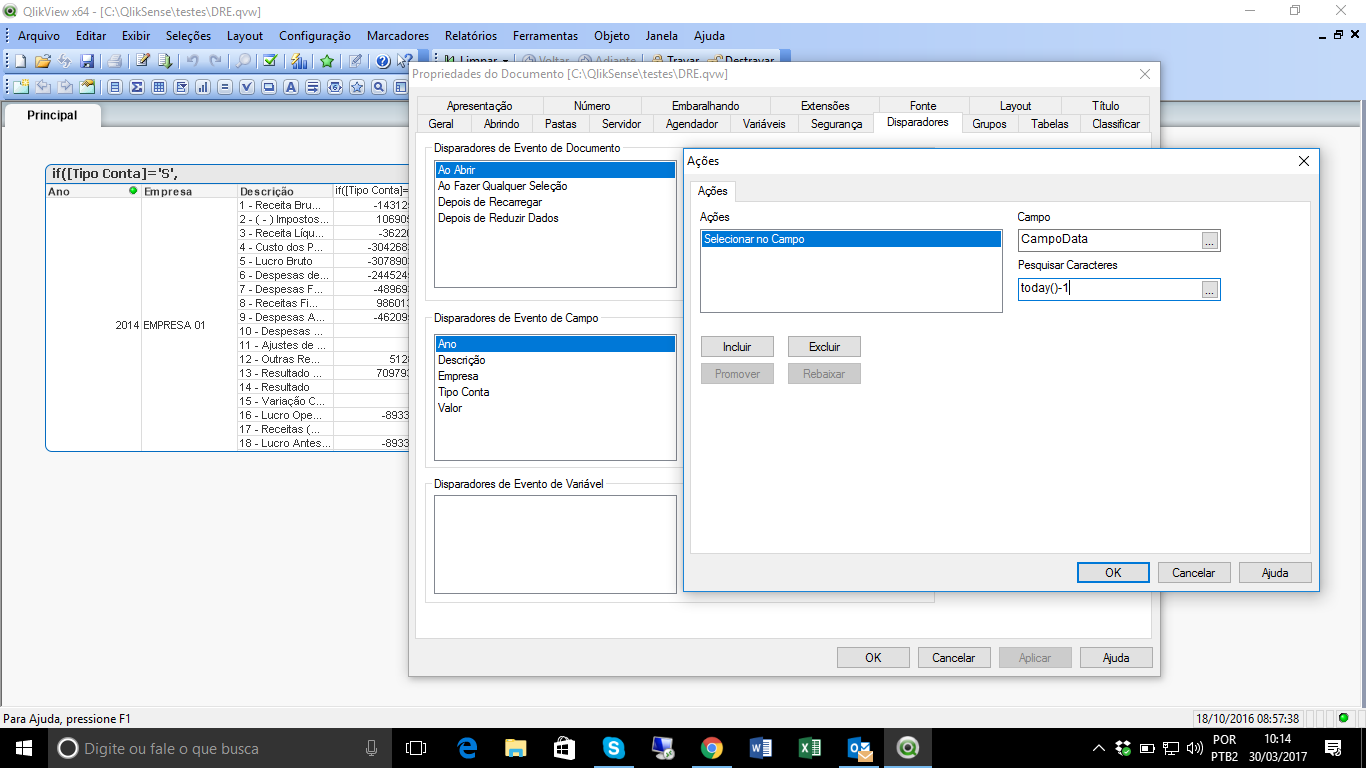
Task: Open the Arquivo menu
Action: pos(39,35)
